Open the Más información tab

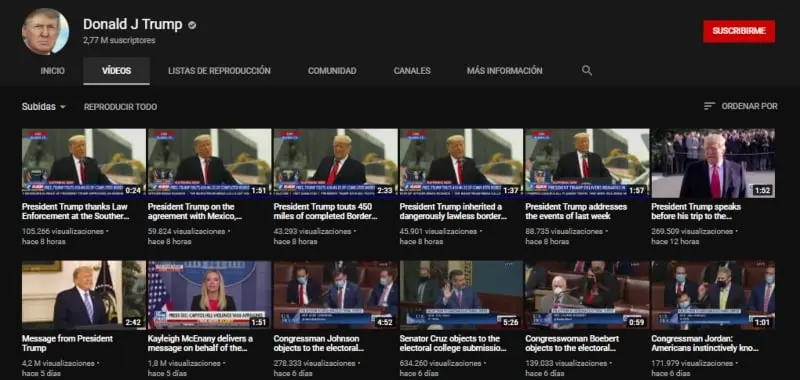pos(505,71)
